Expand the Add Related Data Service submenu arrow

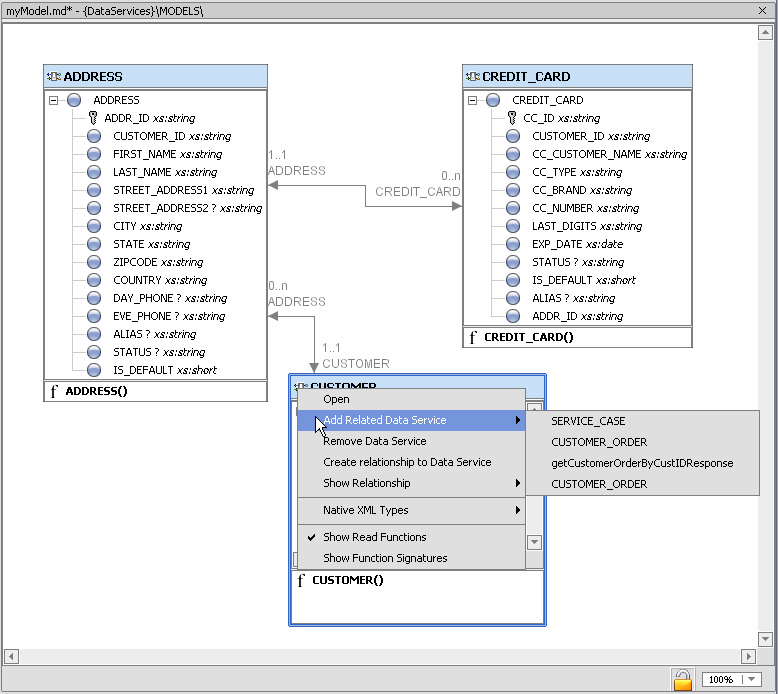point(518,420)
